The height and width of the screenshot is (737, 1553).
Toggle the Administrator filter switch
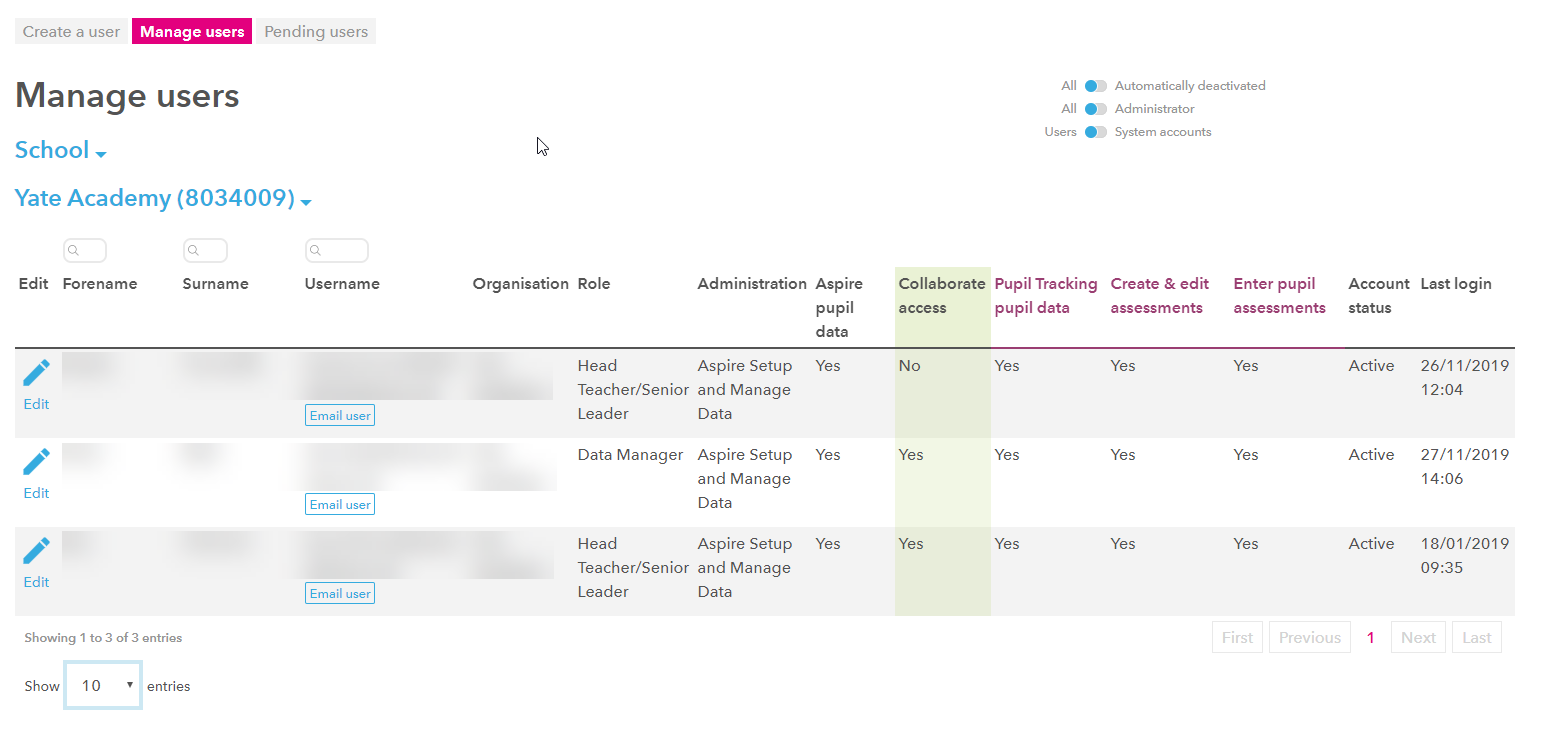[1094, 108]
